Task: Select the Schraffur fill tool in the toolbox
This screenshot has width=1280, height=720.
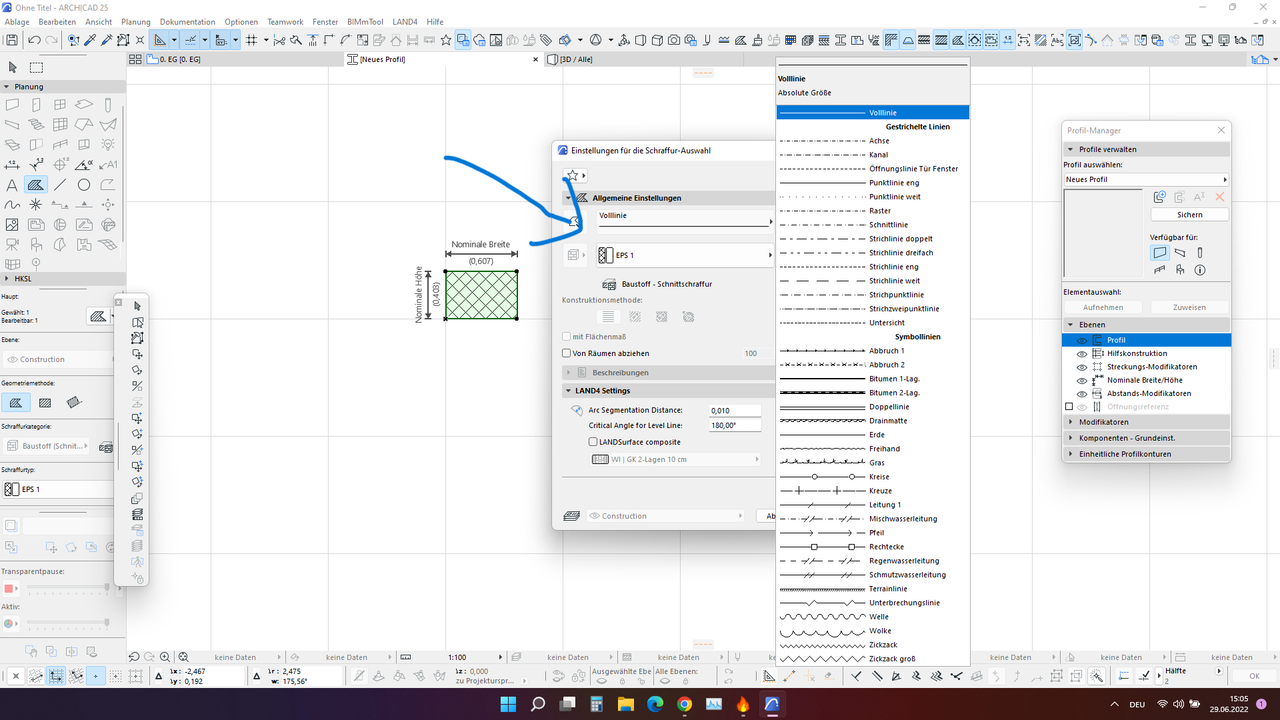Action: tap(36, 184)
